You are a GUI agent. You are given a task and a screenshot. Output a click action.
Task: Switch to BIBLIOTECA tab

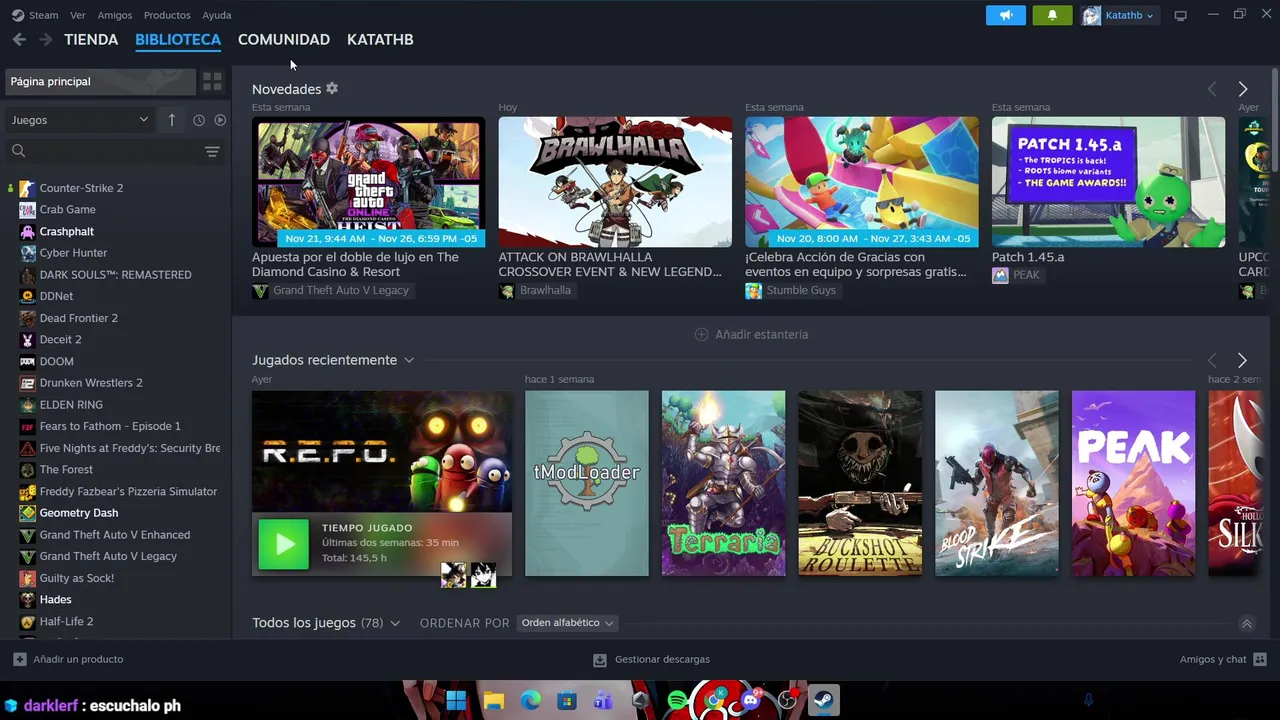click(178, 39)
